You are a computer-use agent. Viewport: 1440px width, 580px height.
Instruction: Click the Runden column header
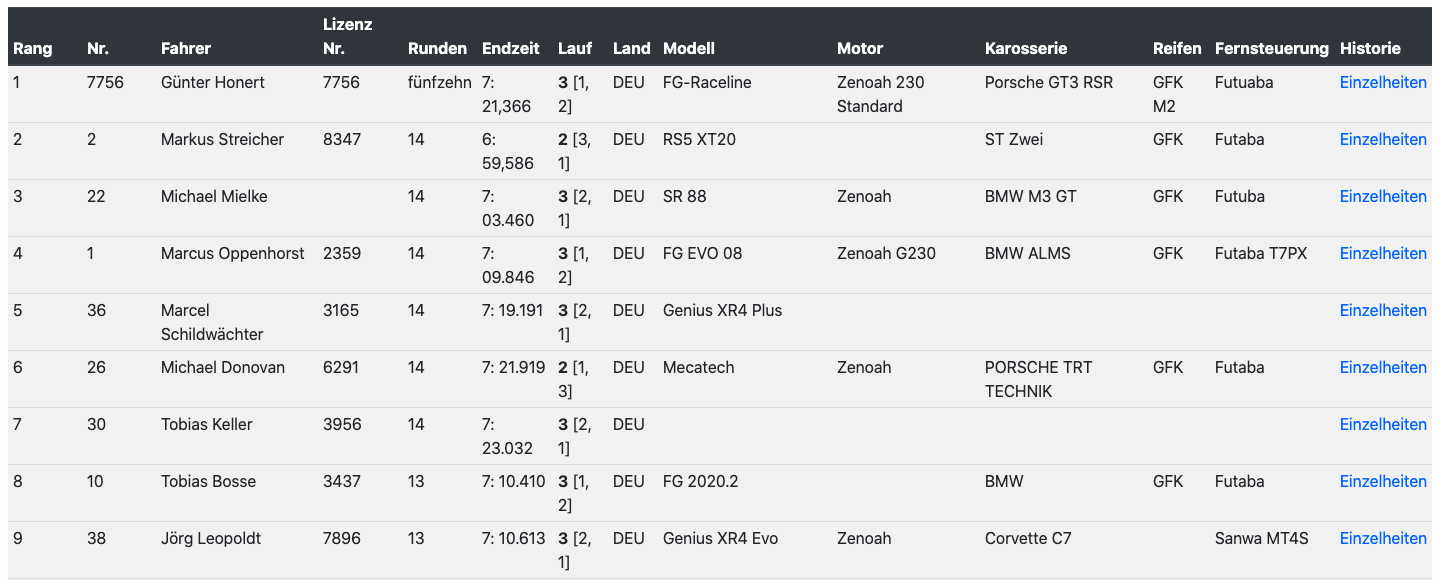pyautogui.click(x=437, y=49)
